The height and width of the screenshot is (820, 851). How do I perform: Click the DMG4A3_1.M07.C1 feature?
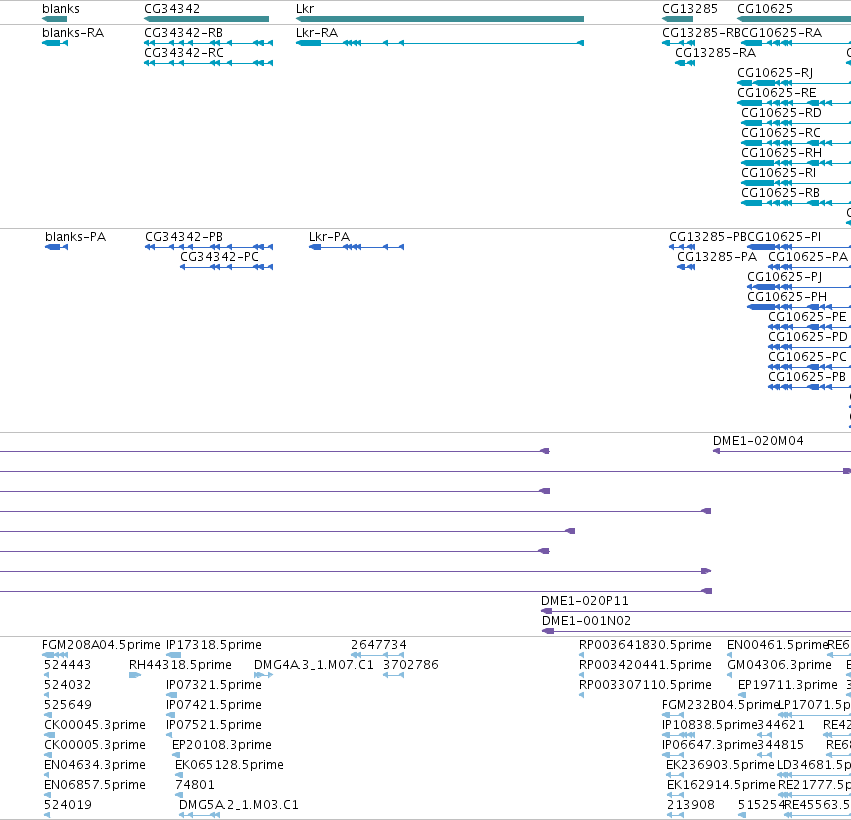point(263,675)
